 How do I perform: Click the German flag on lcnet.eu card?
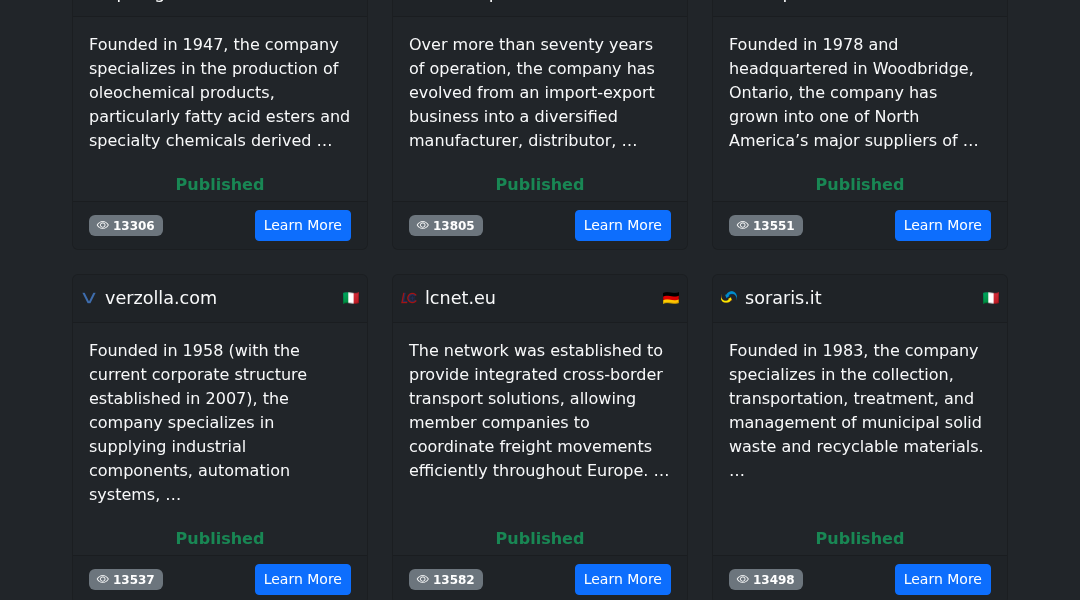671,298
